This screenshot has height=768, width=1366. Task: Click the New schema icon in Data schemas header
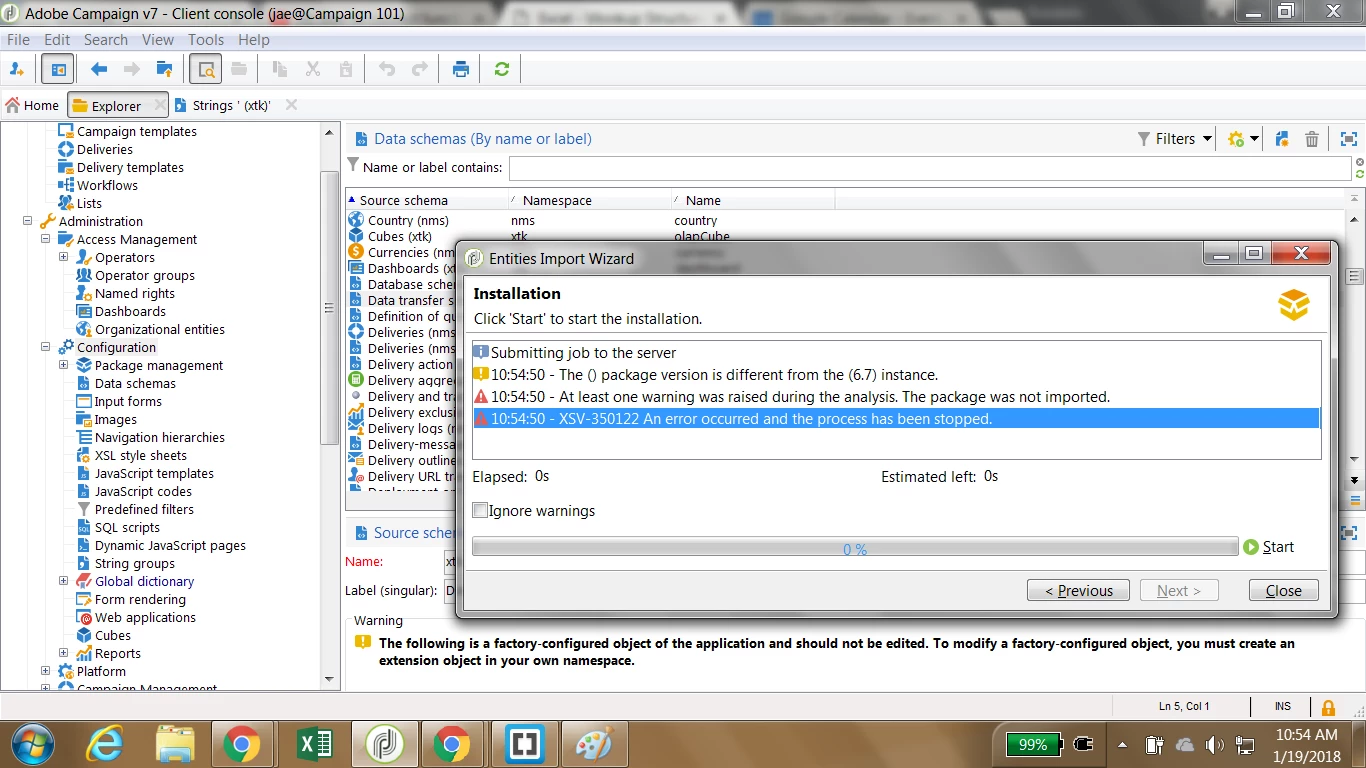(x=1282, y=139)
